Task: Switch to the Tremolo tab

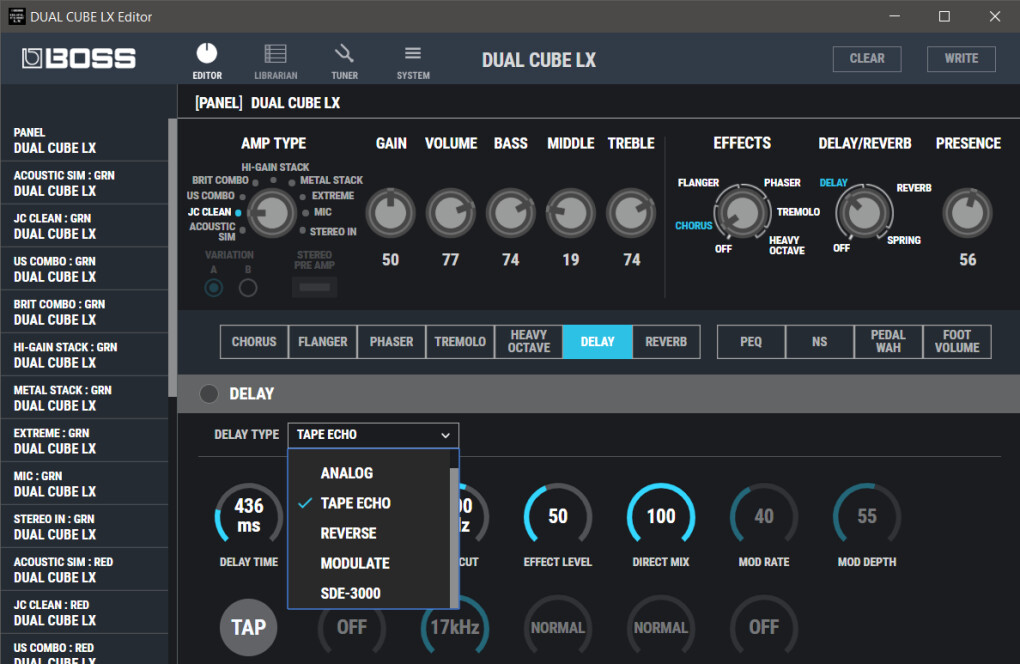Action: pos(460,341)
